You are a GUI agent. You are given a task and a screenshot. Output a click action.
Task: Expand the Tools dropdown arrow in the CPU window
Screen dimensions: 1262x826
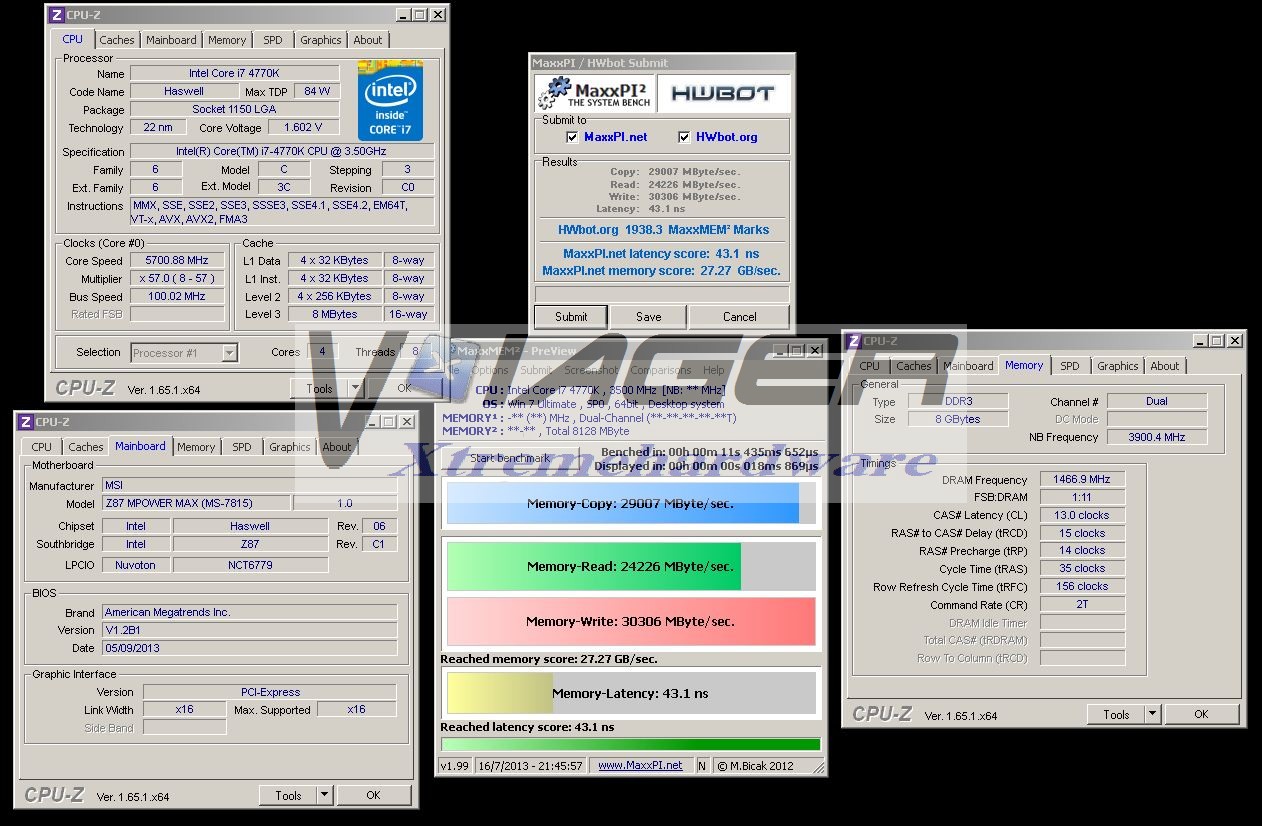[x=355, y=388]
